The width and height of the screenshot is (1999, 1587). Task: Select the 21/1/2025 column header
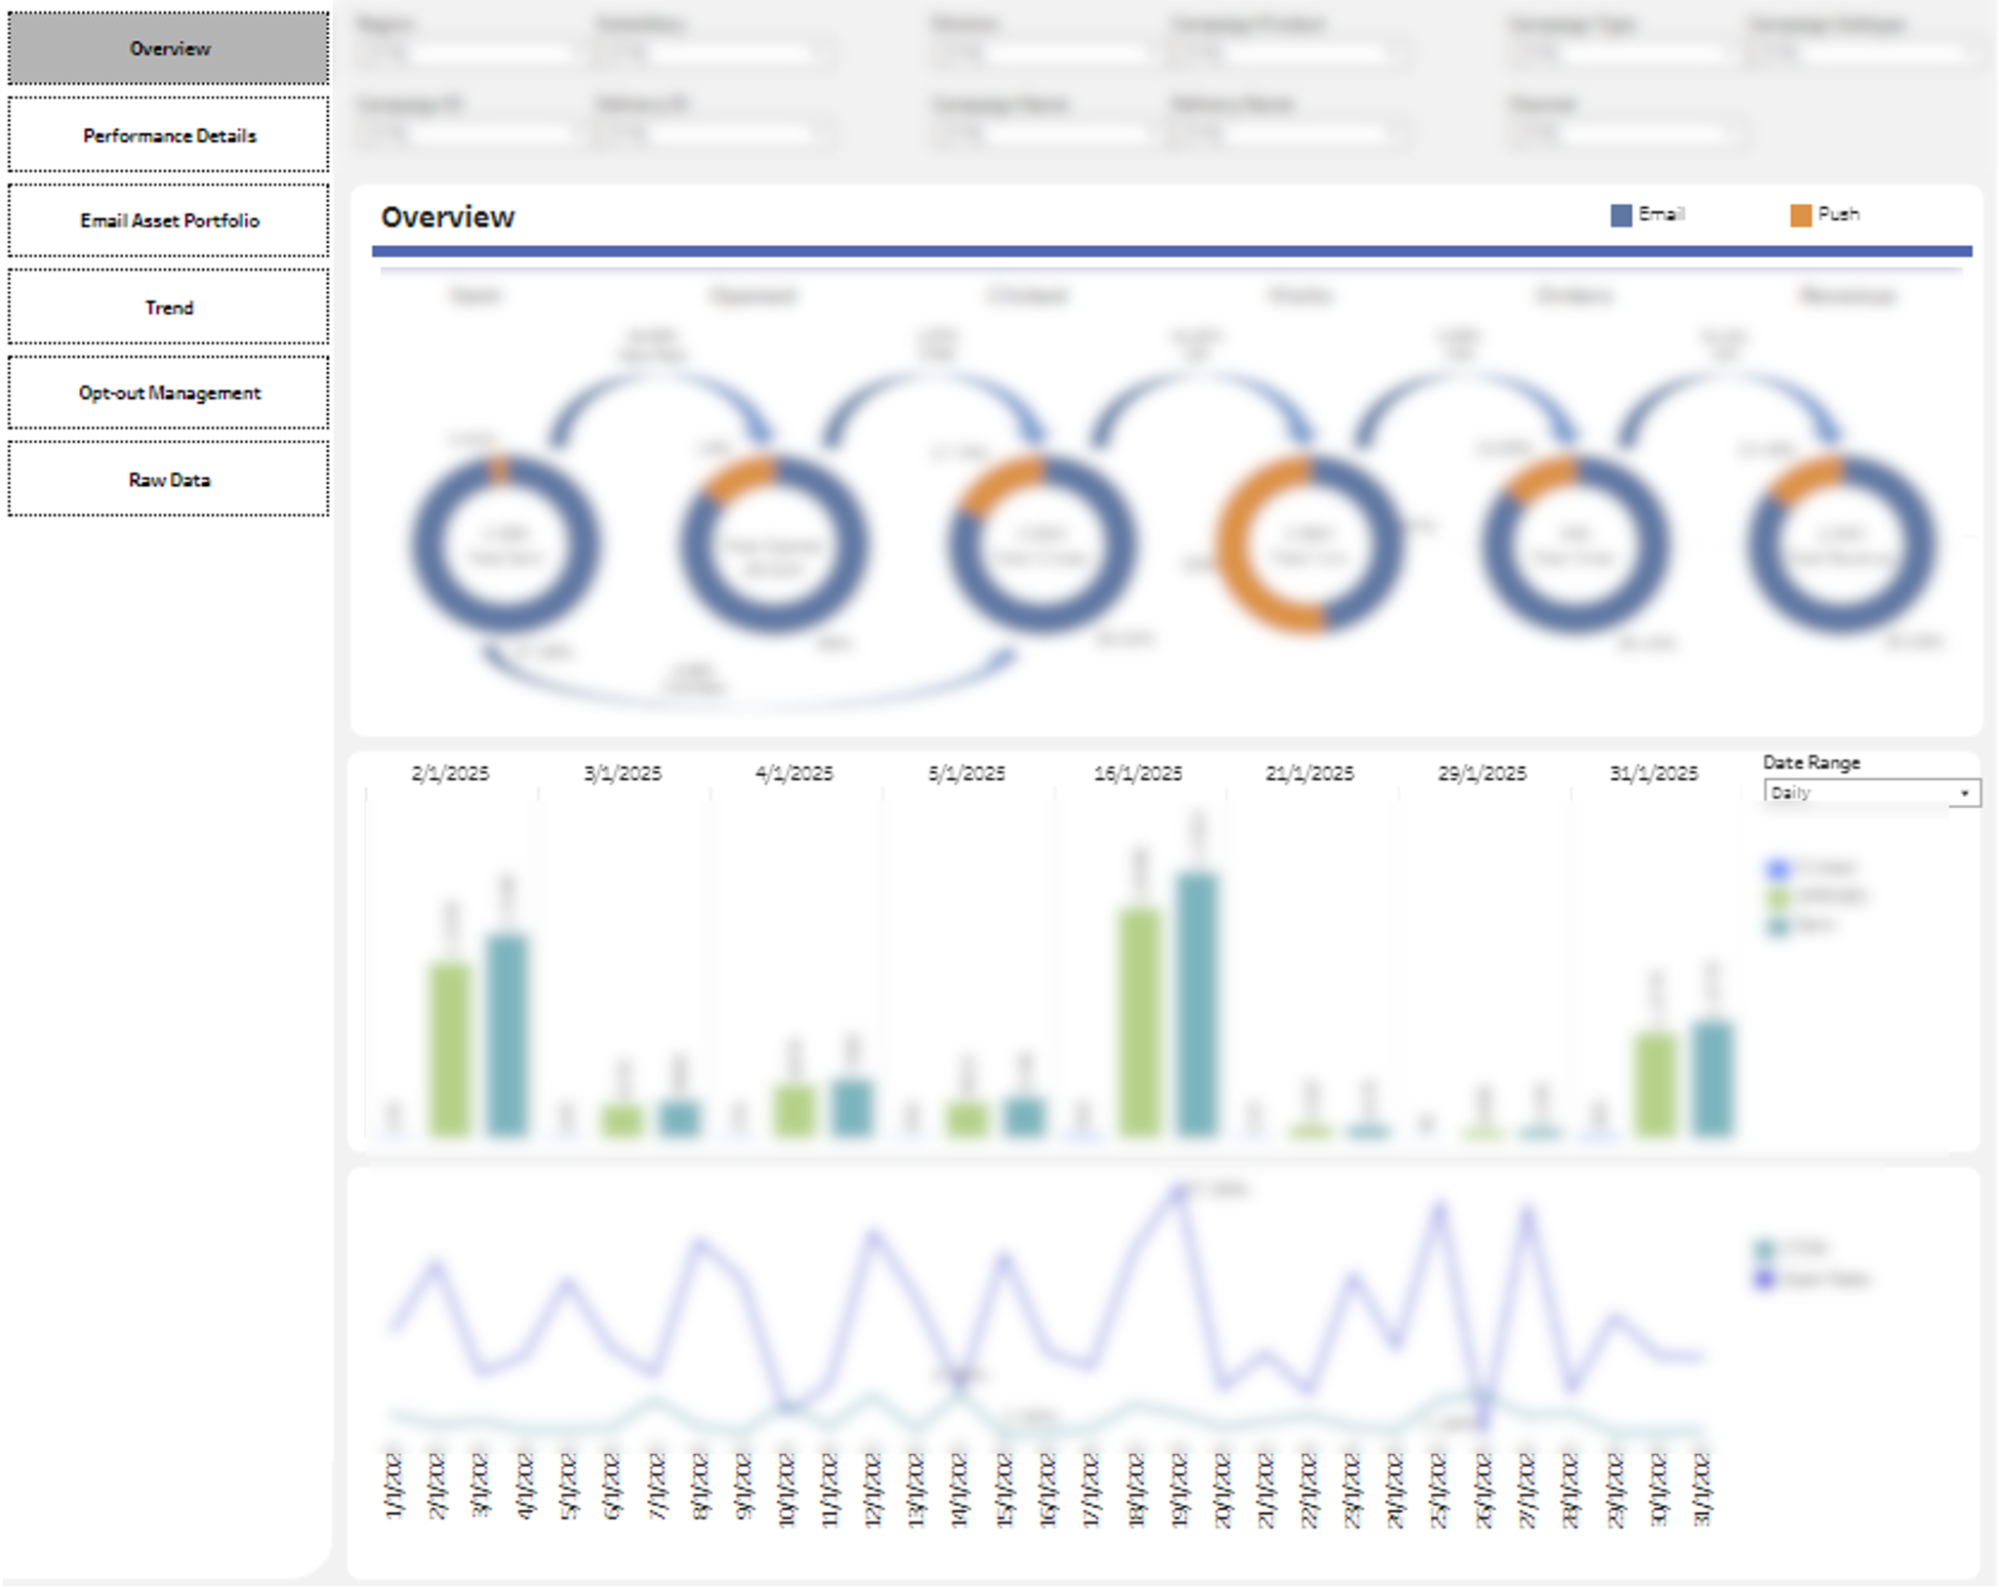click(x=1310, y=773)
